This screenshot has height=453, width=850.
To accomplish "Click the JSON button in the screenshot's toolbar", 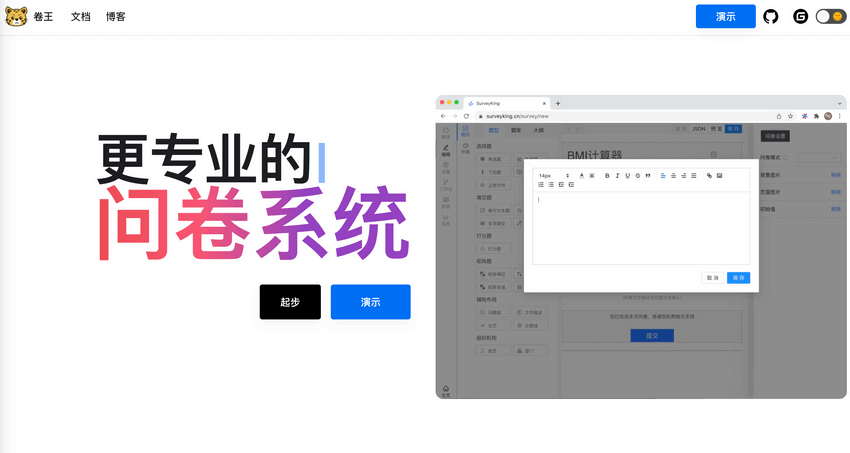I will [x=699, y=129].
